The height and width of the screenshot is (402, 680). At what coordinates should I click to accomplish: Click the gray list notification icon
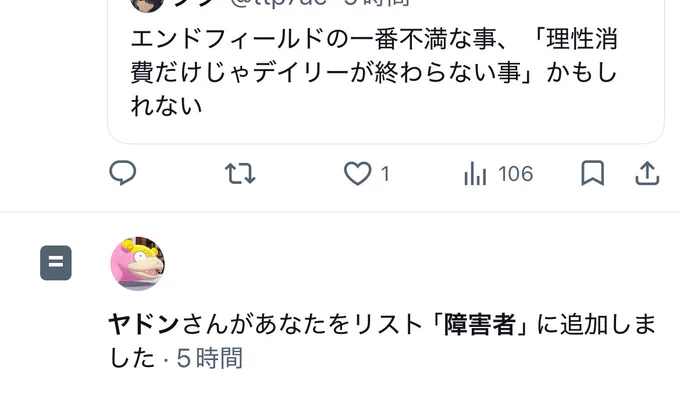[56, 263]
